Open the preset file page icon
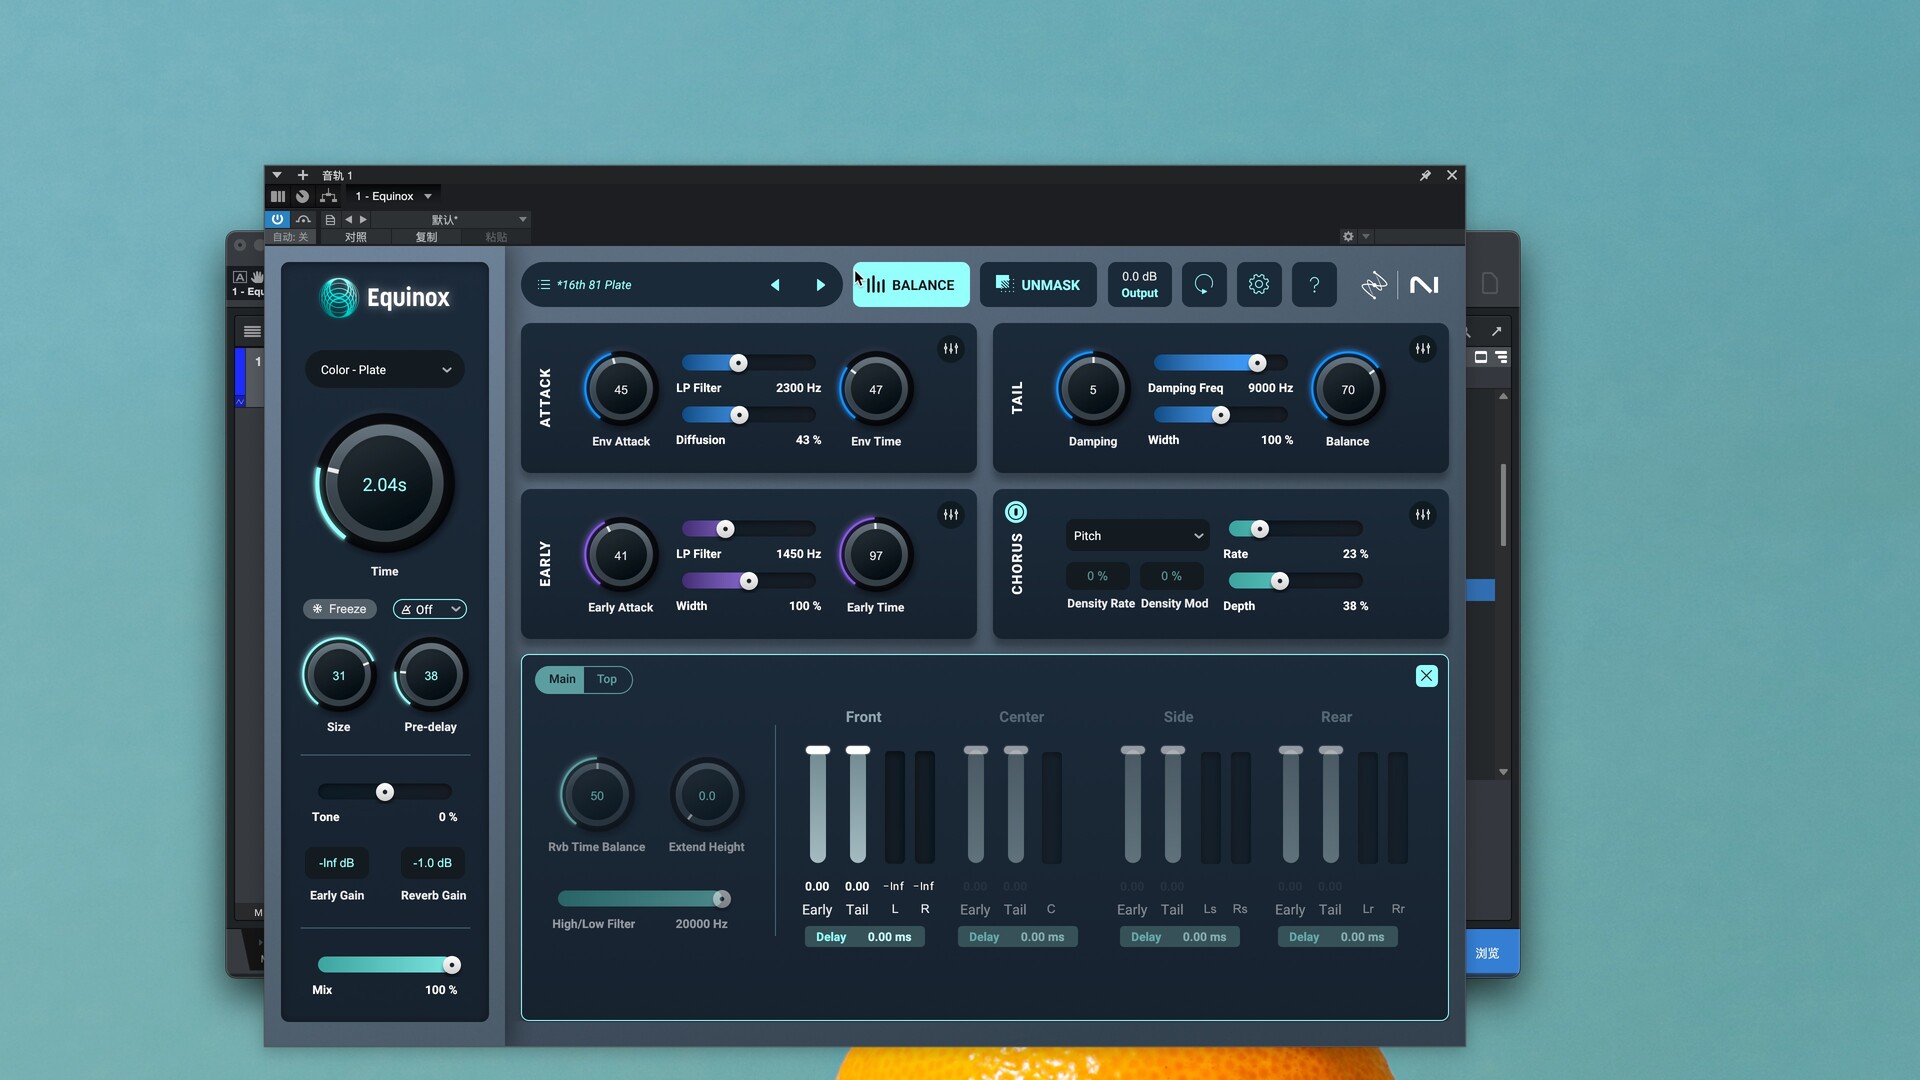 (330, 219)
